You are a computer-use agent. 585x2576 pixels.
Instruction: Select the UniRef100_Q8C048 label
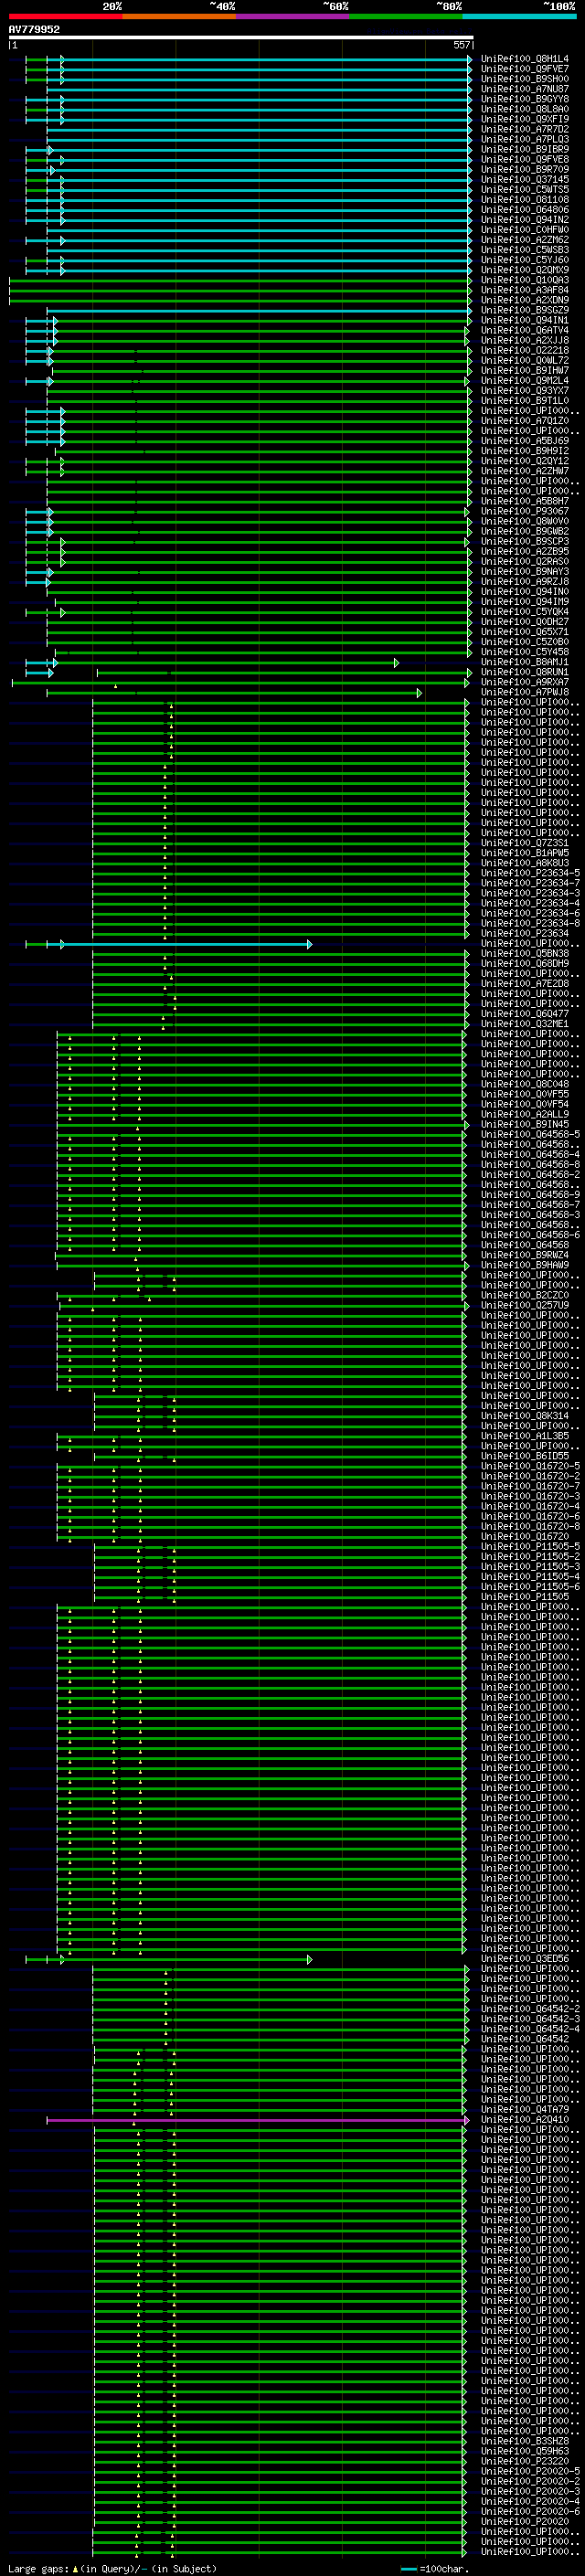point(525,1084)
